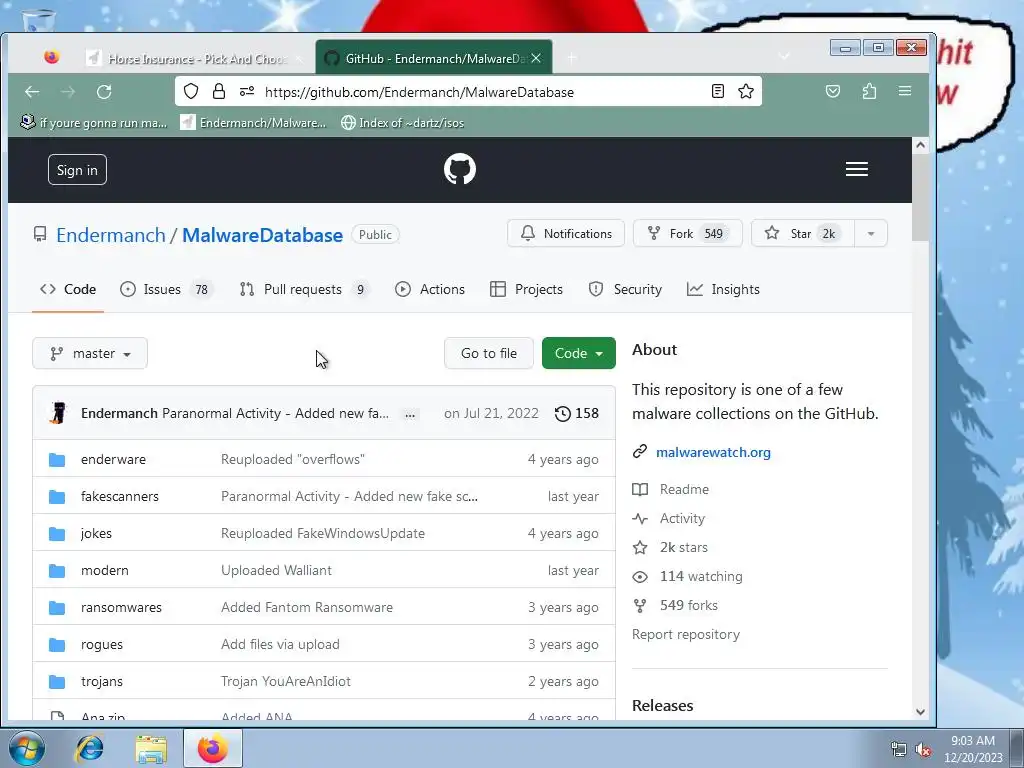Open the Windows Start button
Viewport: 1024px width, 768px height.
pos(27,748)
